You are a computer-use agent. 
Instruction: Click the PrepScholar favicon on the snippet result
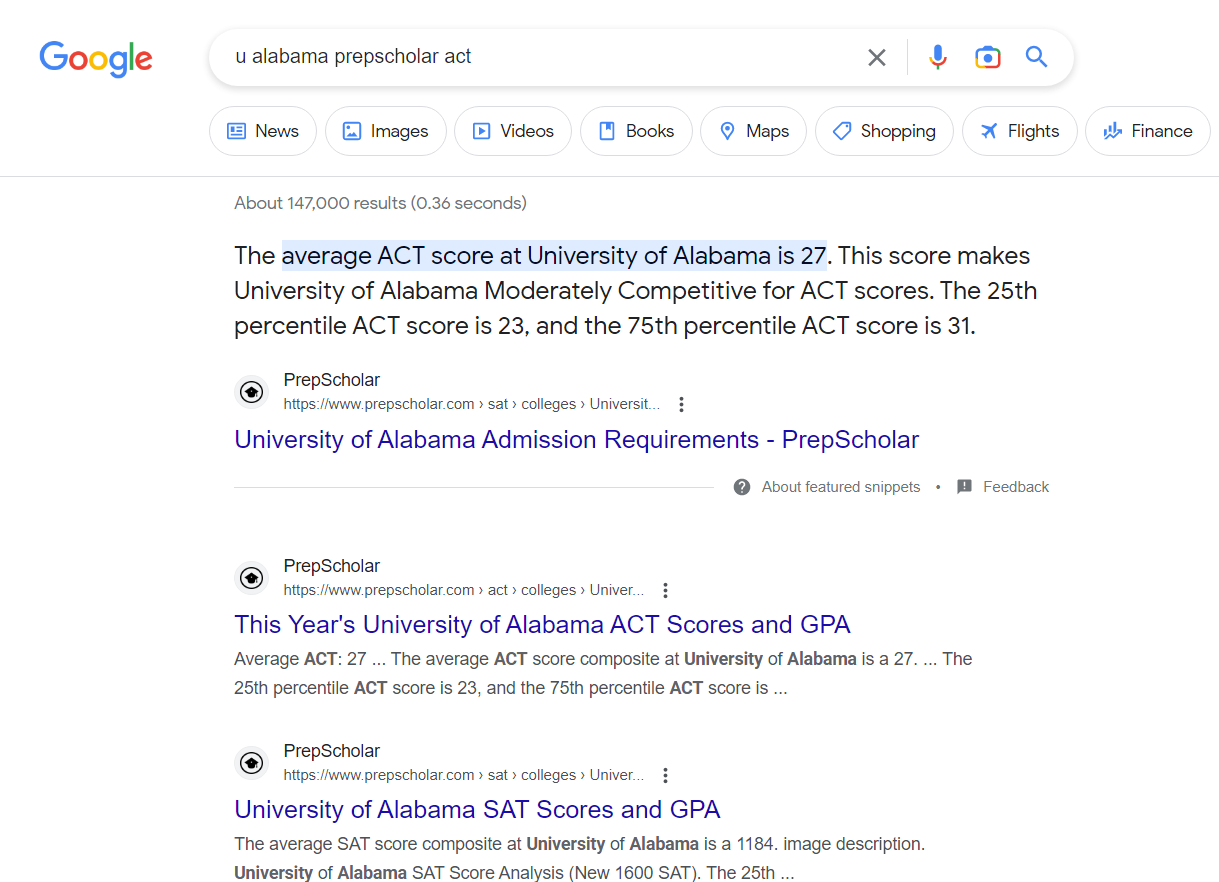coord(251,391)
